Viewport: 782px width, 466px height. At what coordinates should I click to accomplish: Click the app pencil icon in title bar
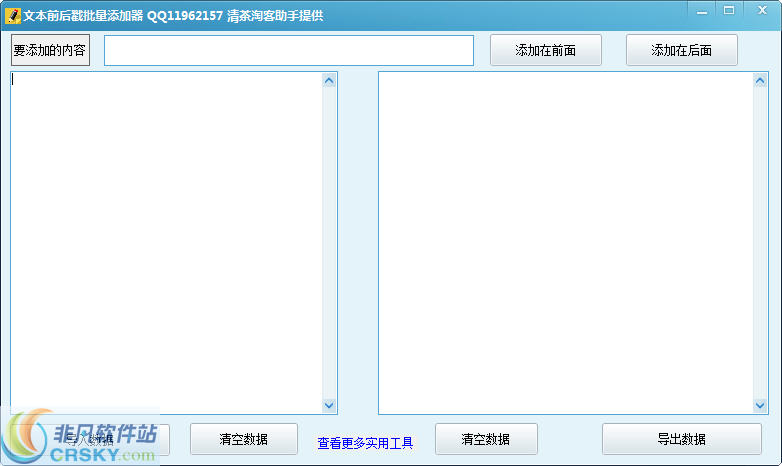point(12,15)
